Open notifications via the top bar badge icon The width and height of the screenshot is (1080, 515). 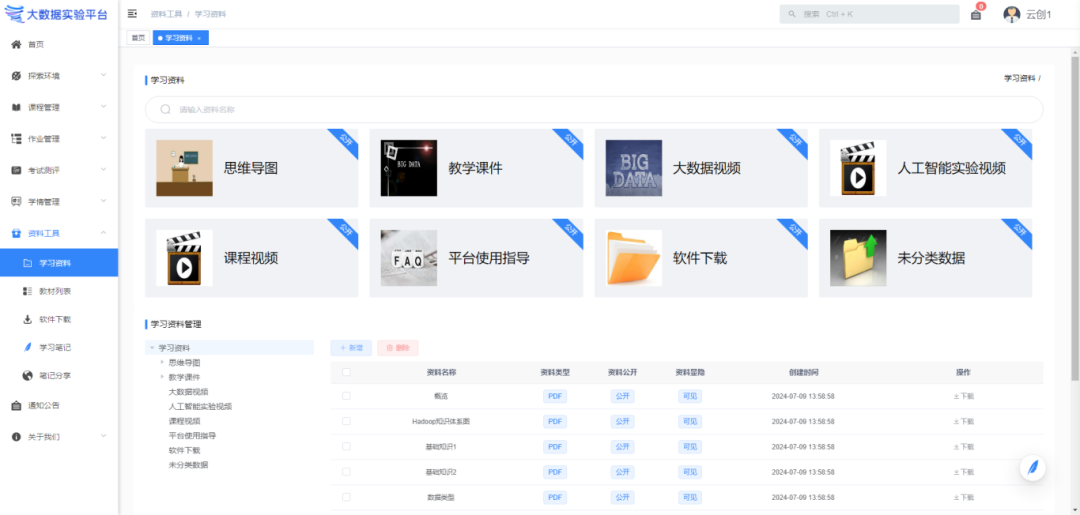976,14
